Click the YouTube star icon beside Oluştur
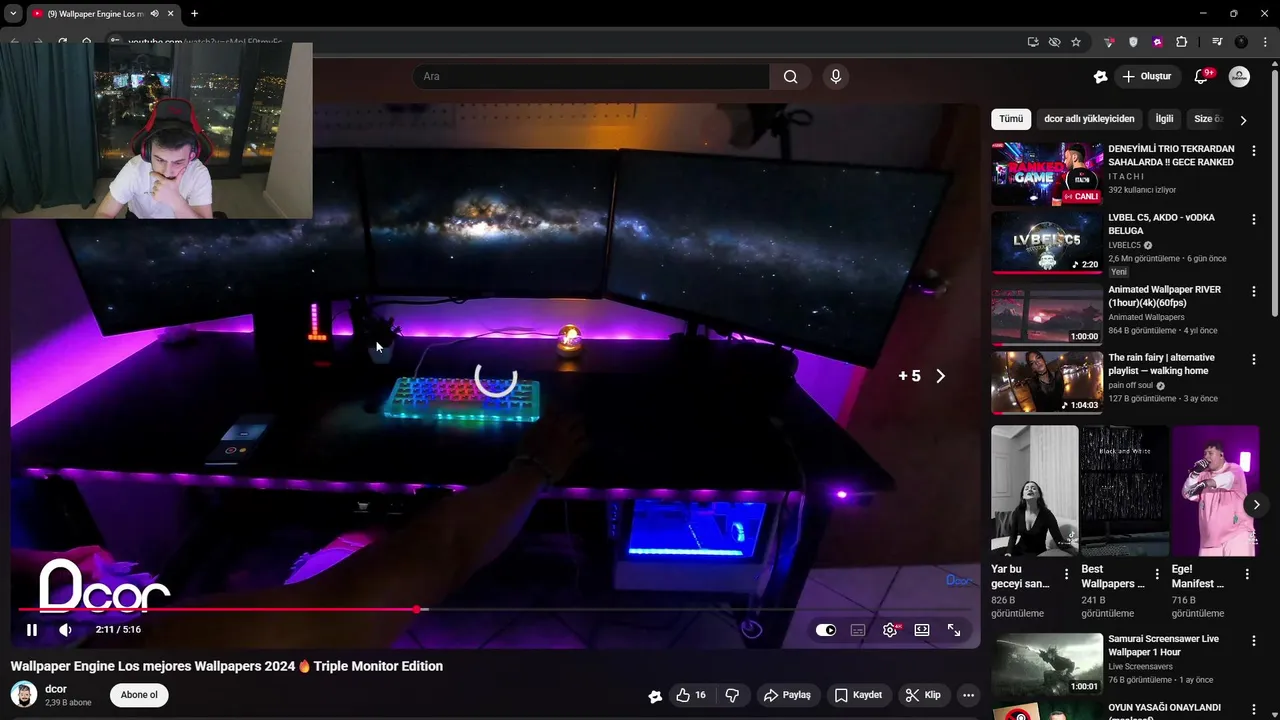The image size is (1280, 720). click(1100, 77)
